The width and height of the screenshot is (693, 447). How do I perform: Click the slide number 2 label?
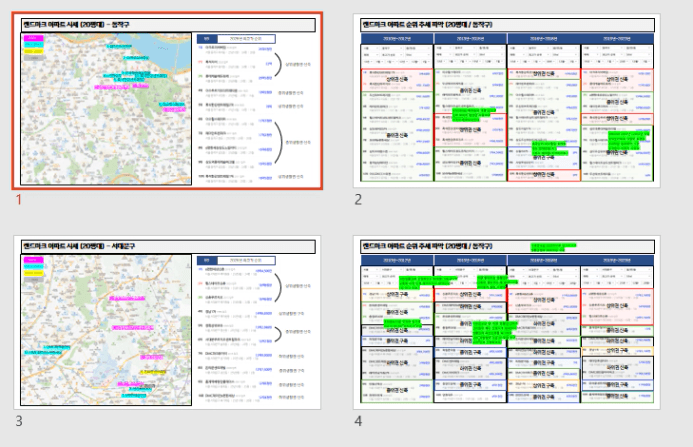point(358,199)
